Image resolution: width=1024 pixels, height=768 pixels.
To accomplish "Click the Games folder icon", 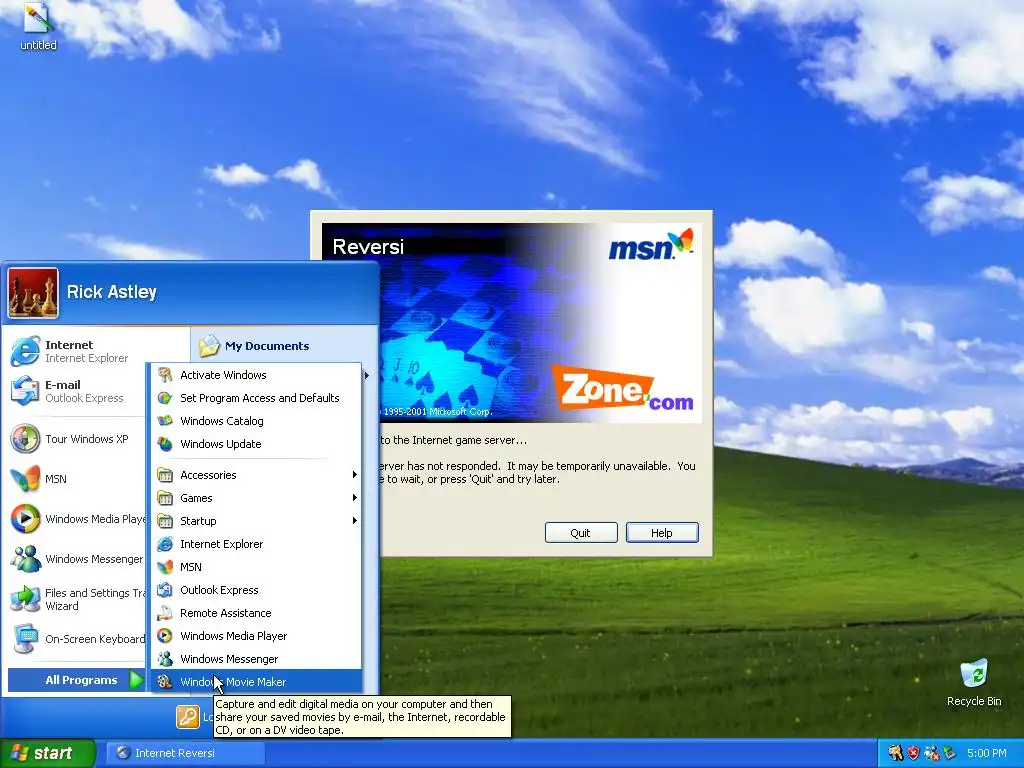I will pyautogui.click(x=165, y=498).
